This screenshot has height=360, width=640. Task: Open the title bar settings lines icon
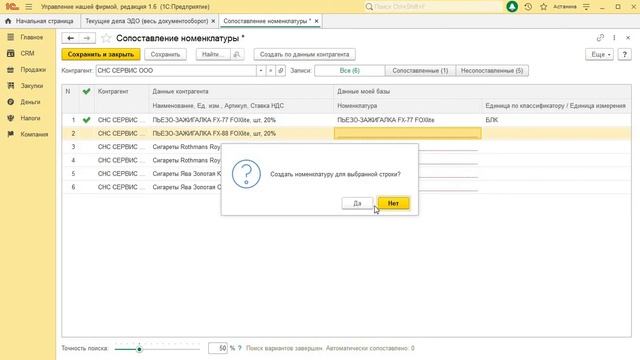586,7
